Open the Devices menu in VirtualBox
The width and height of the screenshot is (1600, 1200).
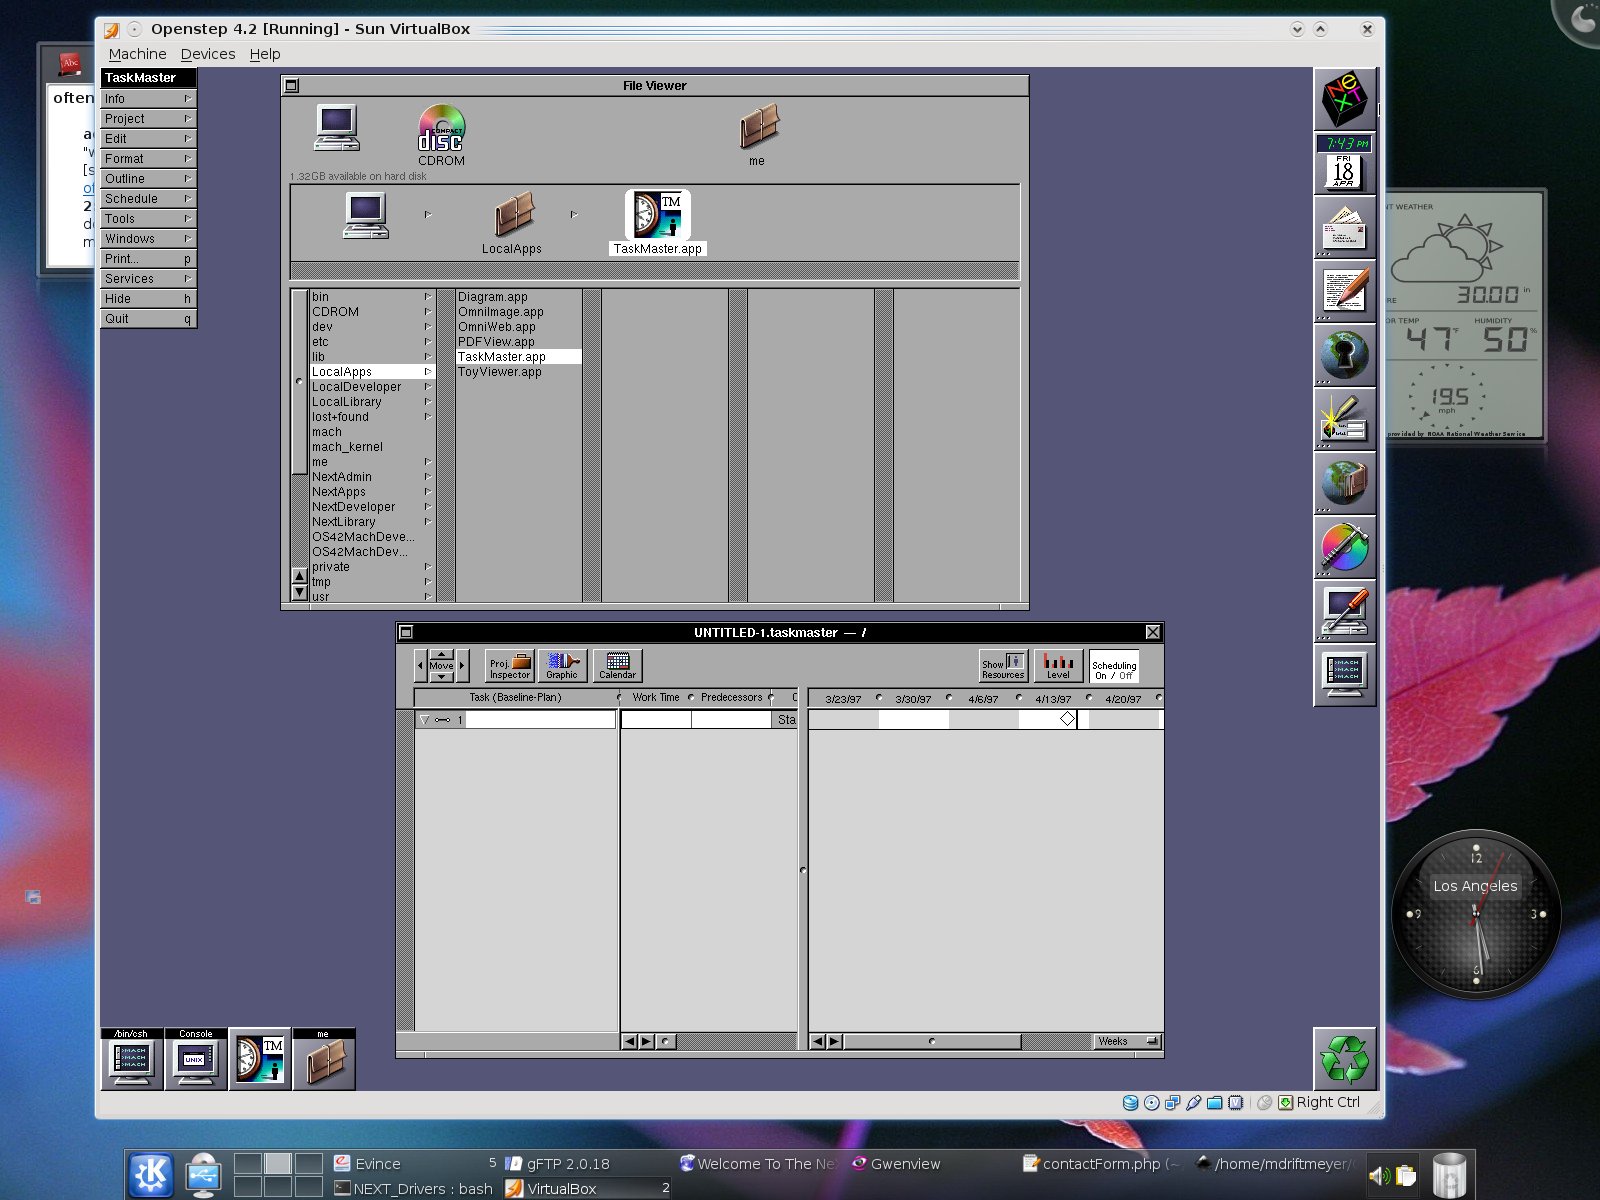pyautogui.click(x=207, y=54)
